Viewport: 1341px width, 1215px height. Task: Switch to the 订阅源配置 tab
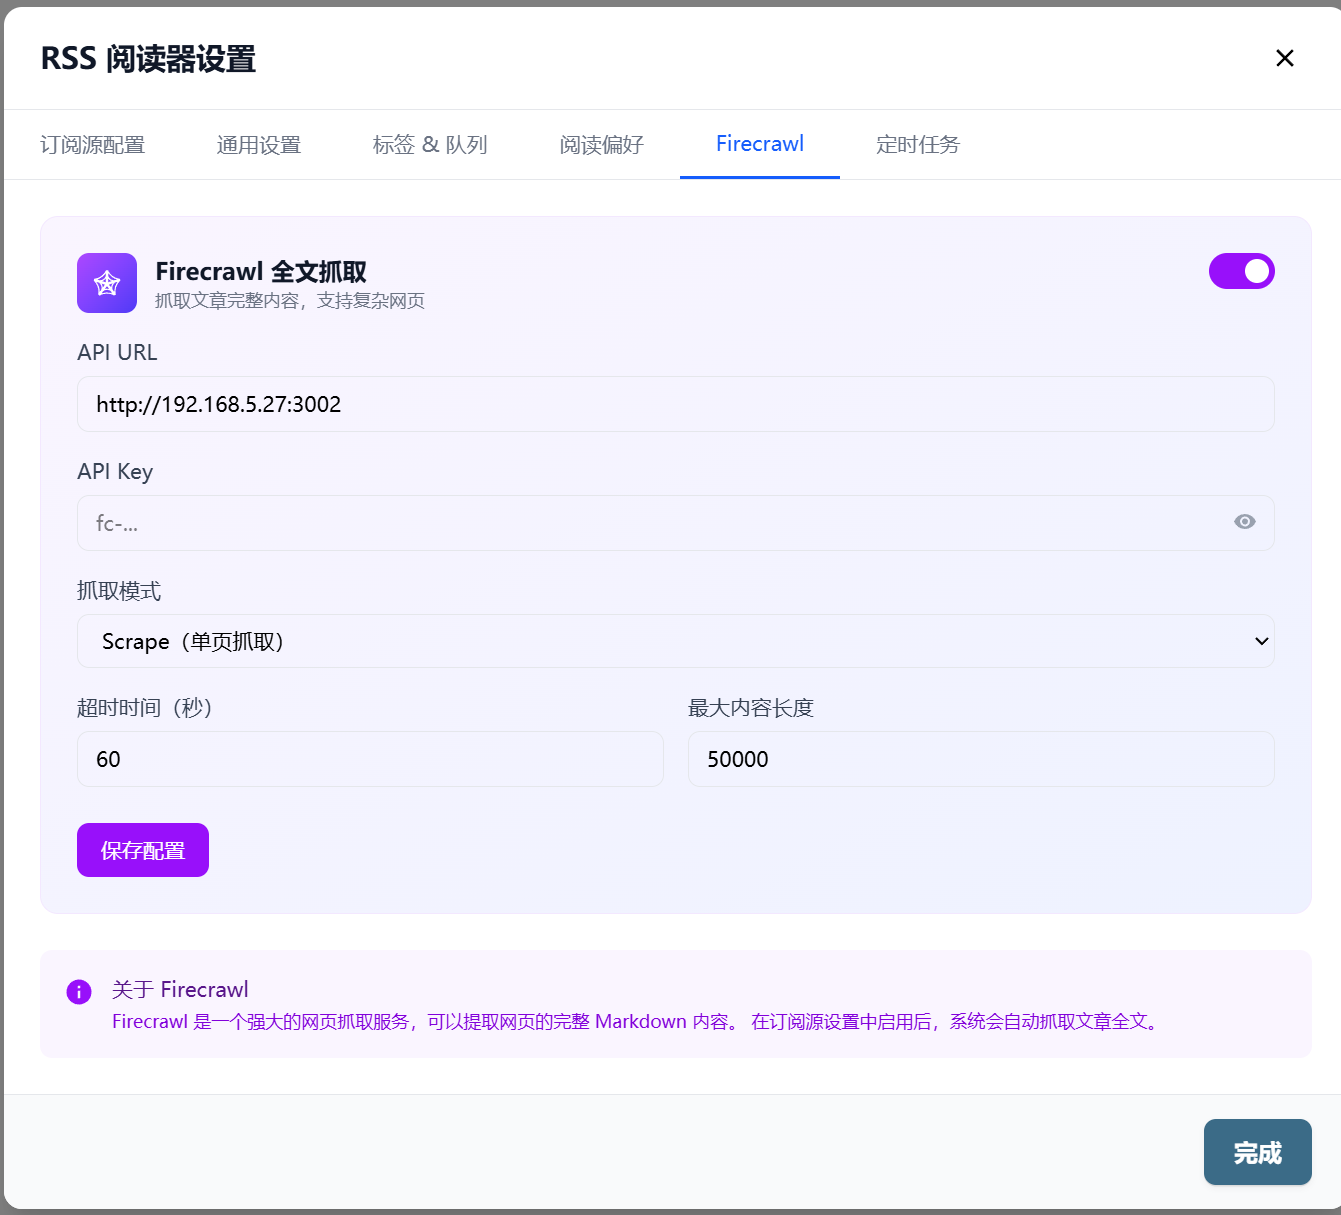[93, 145]
